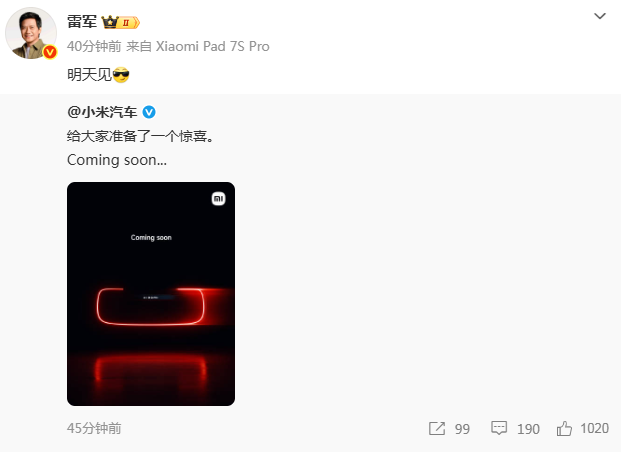The image size is (621, 460).
Task: Click the orange verified V badge
Action: [x=50, y=52]
